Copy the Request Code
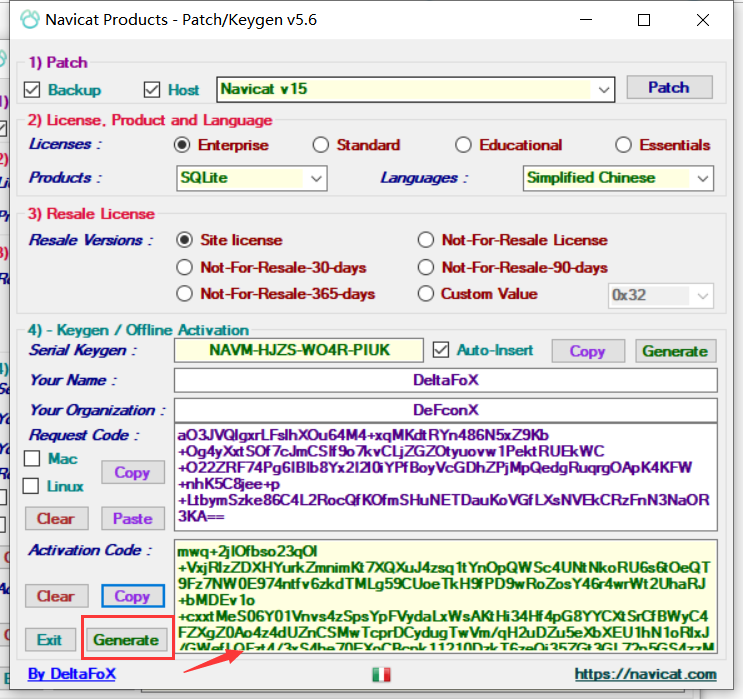This screenshot has height=699, width=743. tap(133, 472)
